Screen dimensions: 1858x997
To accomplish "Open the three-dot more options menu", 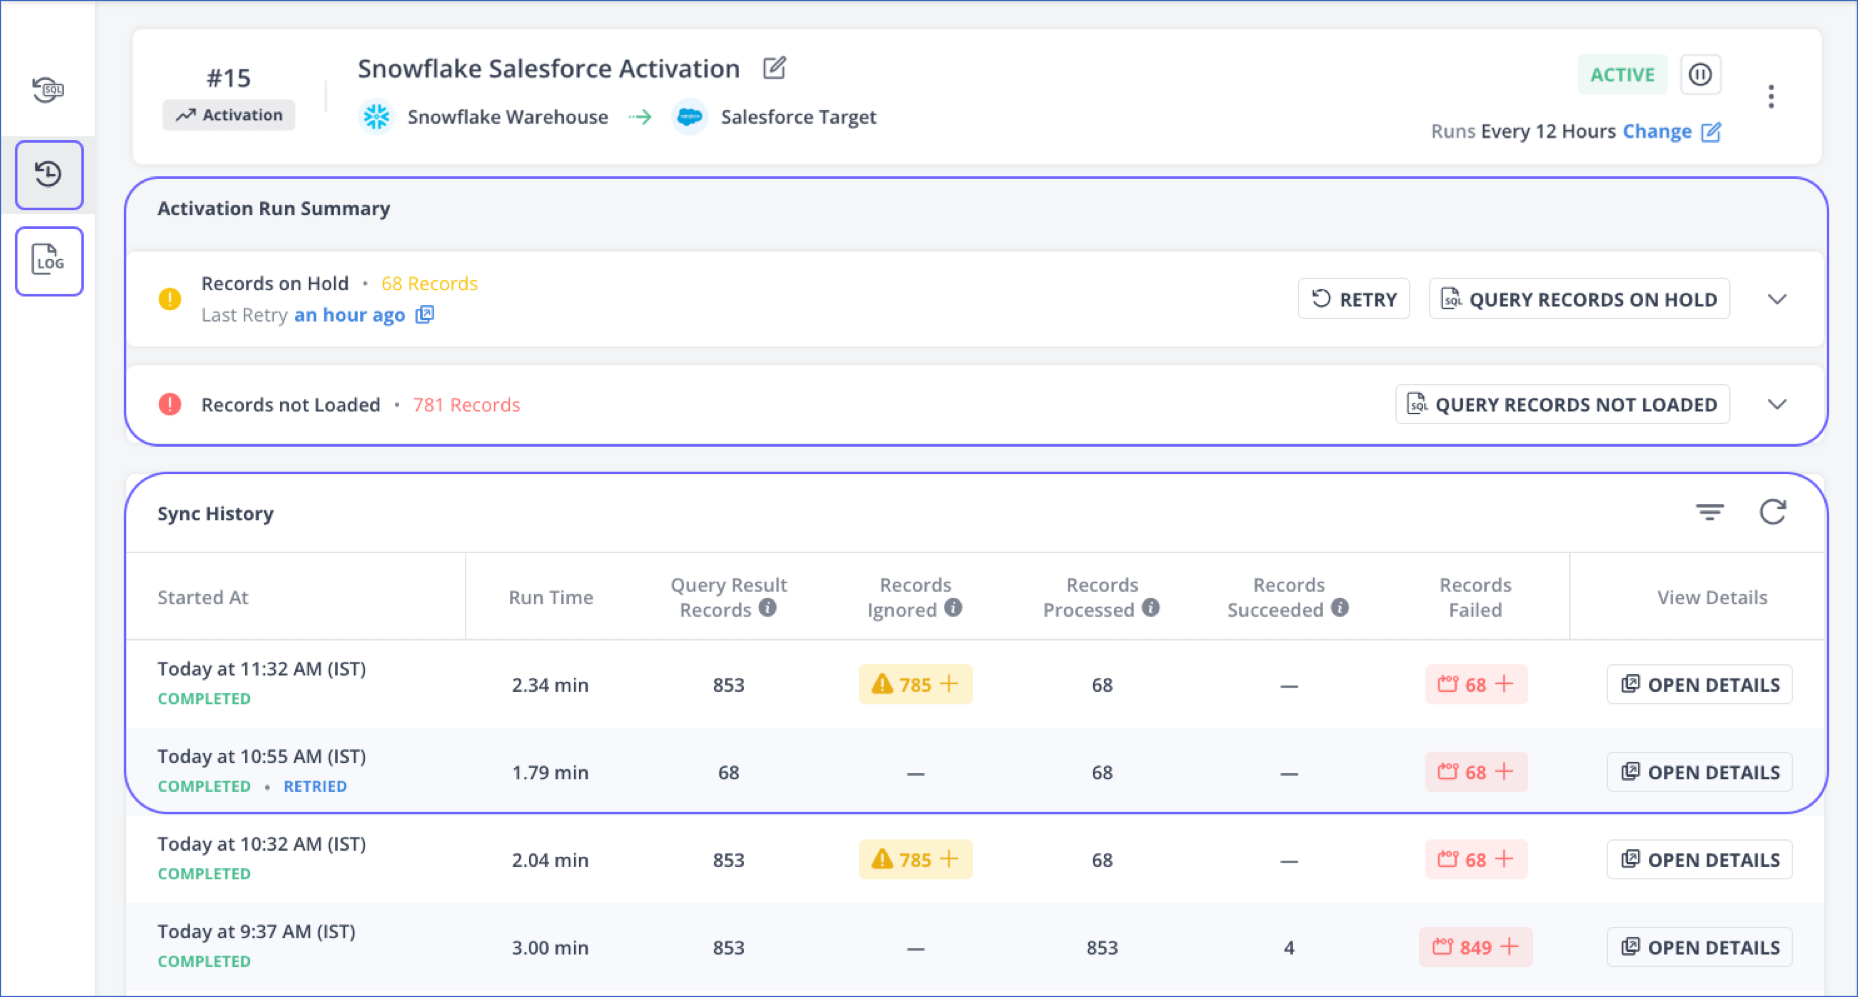I will 1771,96.
